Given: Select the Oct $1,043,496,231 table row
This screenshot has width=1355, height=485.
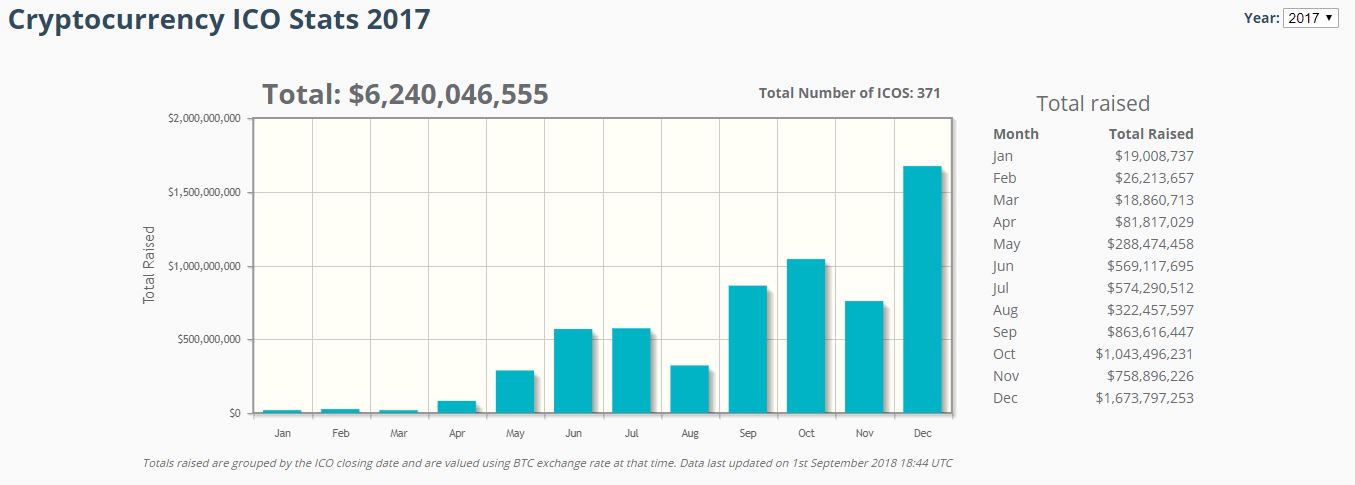Looking at the screenshot, I should point(1093,354).
